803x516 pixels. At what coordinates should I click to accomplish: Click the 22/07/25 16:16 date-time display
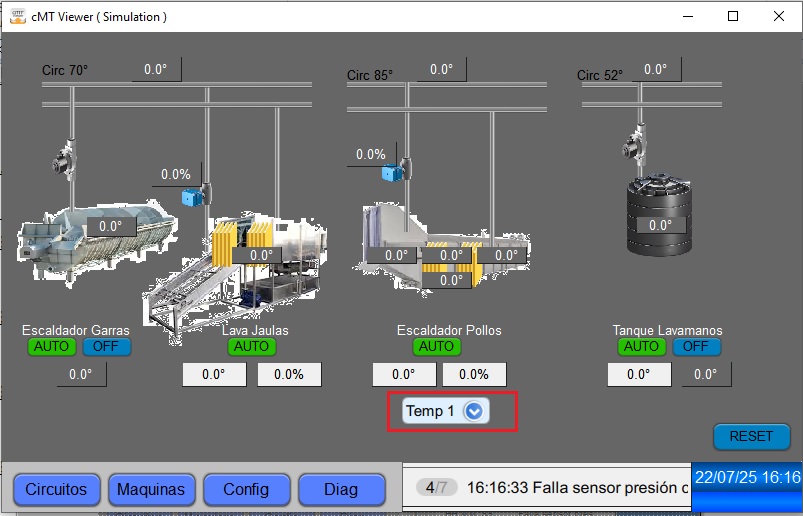[x=747, y=477]
